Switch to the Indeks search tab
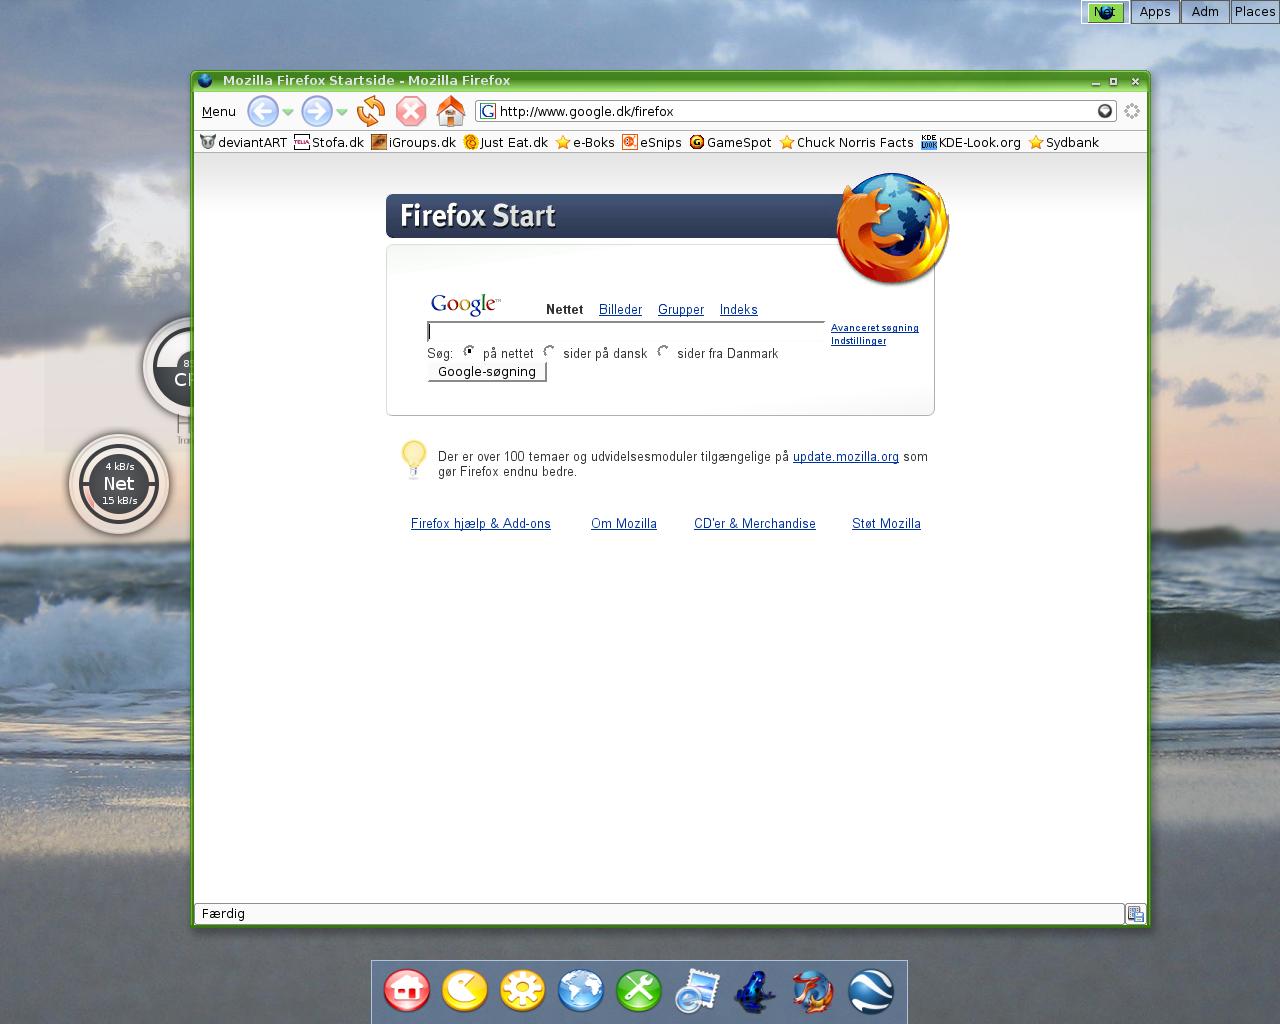The width and height of the screenshot is (1280, 1024). point(739,309)
